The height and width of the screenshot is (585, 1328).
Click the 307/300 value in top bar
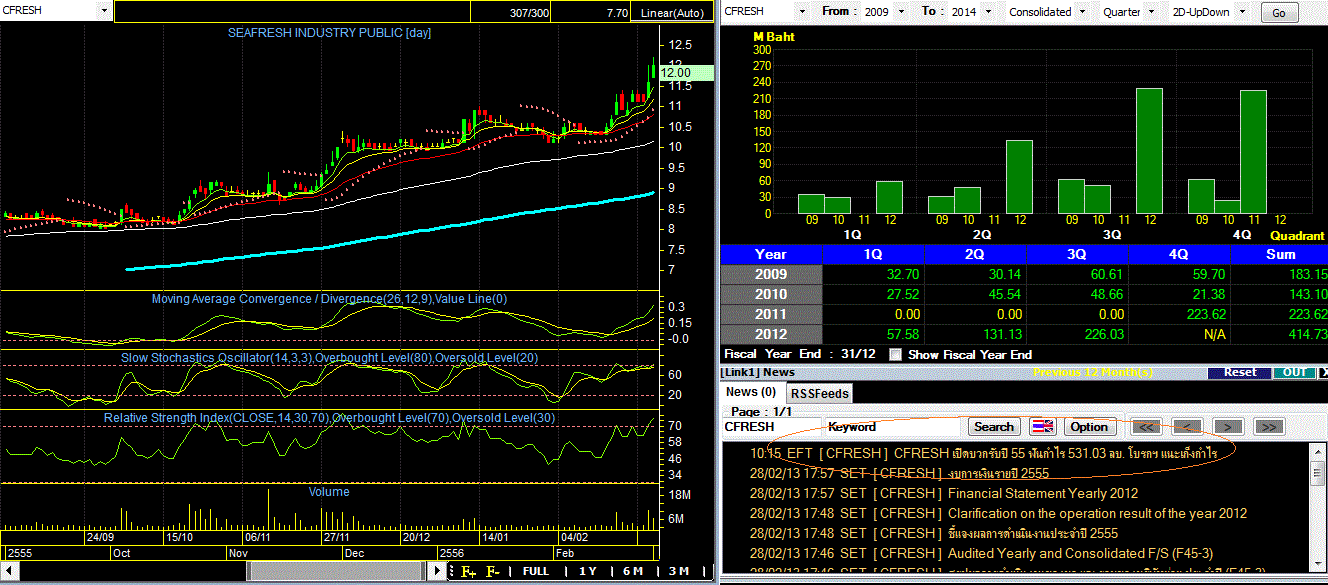point(529,13)
